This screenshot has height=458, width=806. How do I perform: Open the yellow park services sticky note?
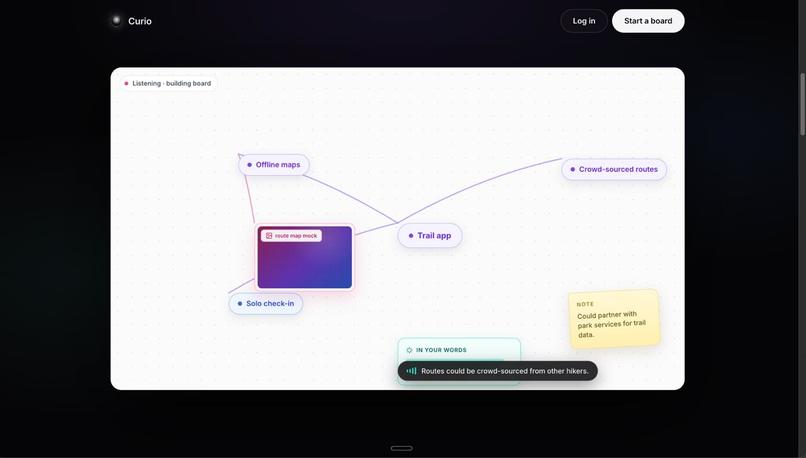click(614, 319)
